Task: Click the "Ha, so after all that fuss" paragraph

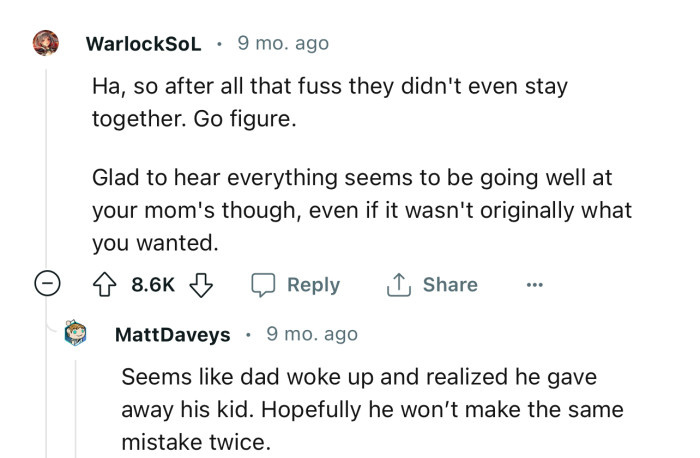Action: click(x=329, y=101)
